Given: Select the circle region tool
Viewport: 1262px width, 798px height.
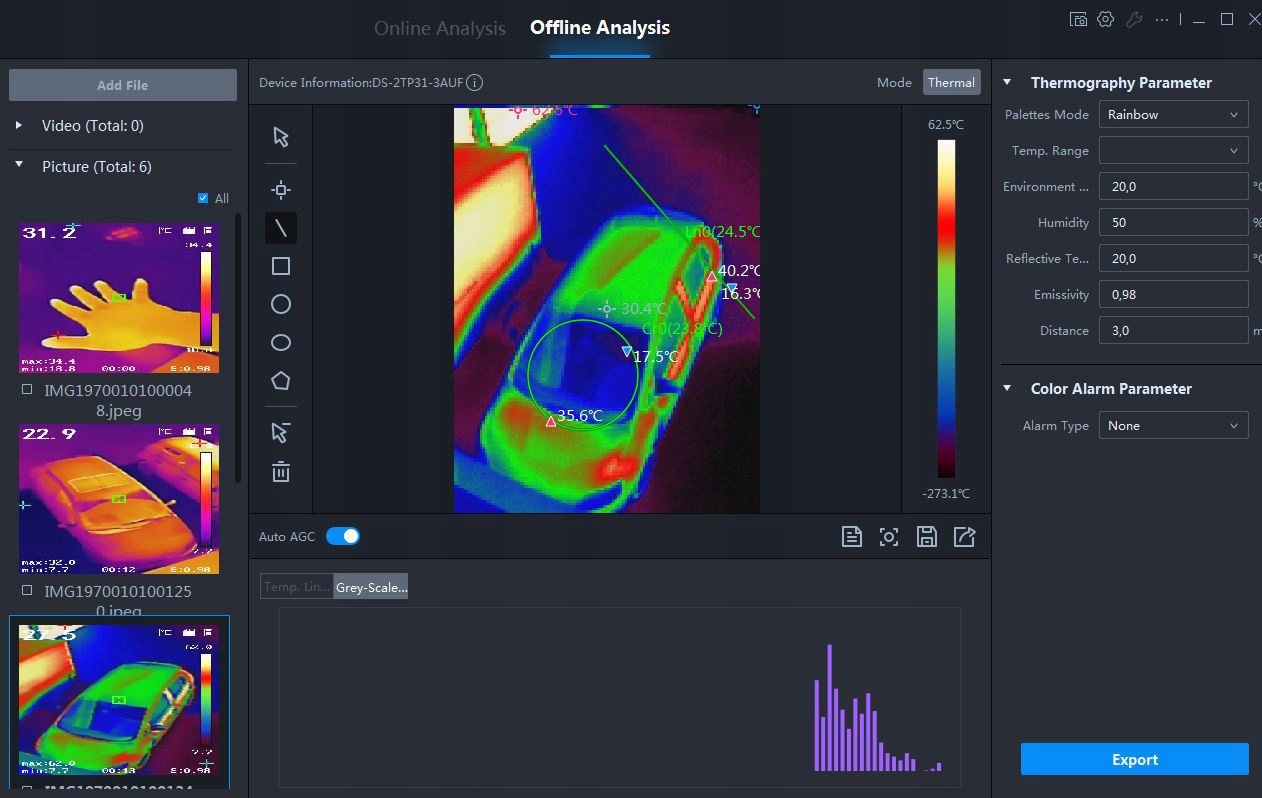Looking at the screenshot, I should click(x=281, y=304).
